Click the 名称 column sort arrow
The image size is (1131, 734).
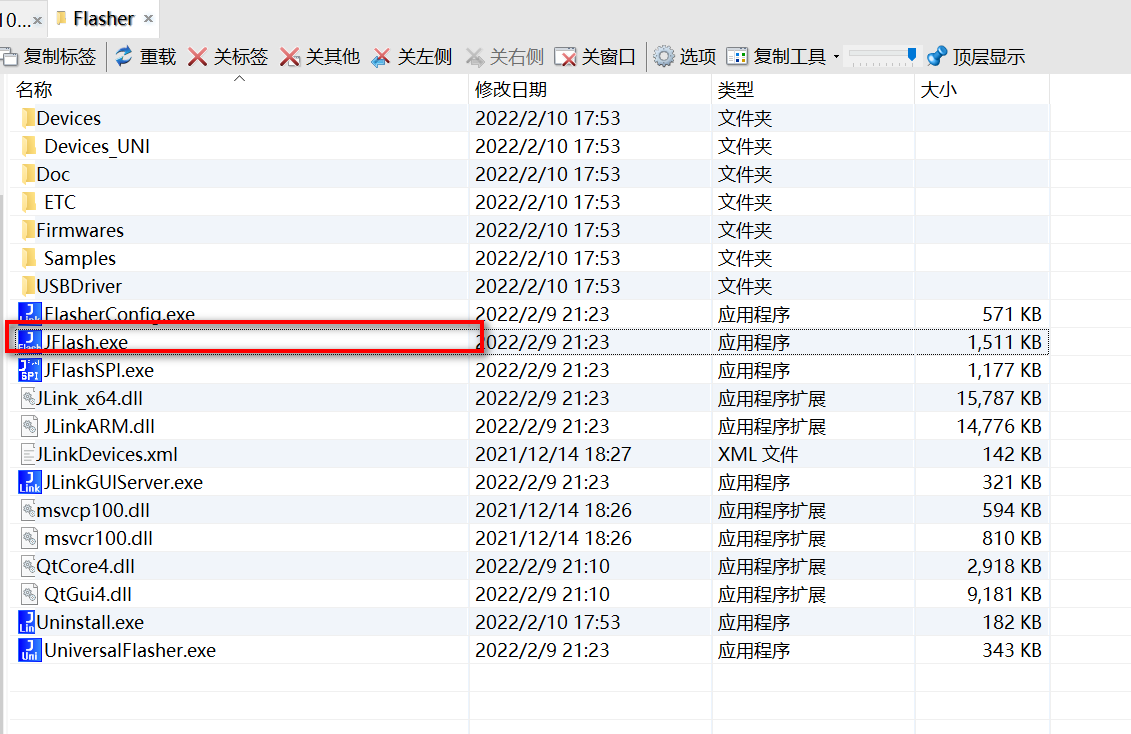click(x=239, y=76)
